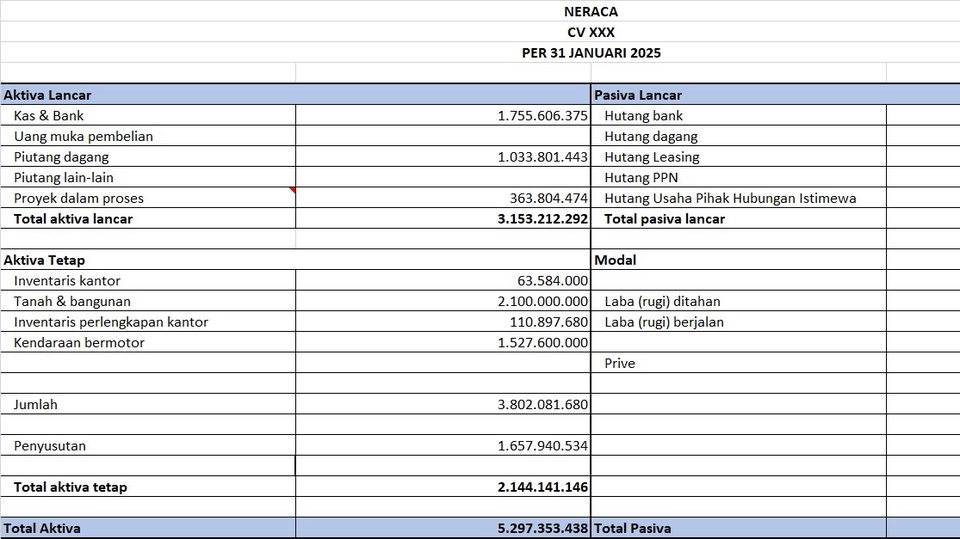Select the Total Aktiva value 5.297.353.438
This screenshot has height=539, width=960.
point(543,528)
